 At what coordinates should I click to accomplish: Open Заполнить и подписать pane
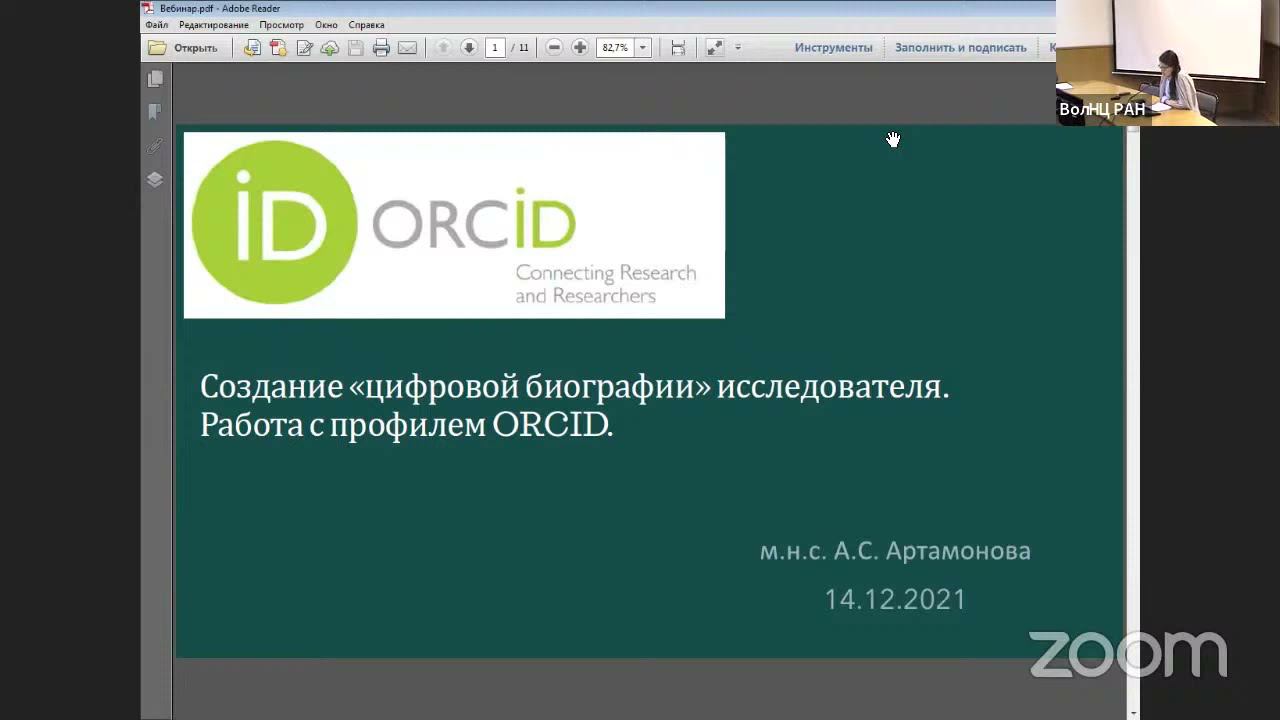coord(960,47)
